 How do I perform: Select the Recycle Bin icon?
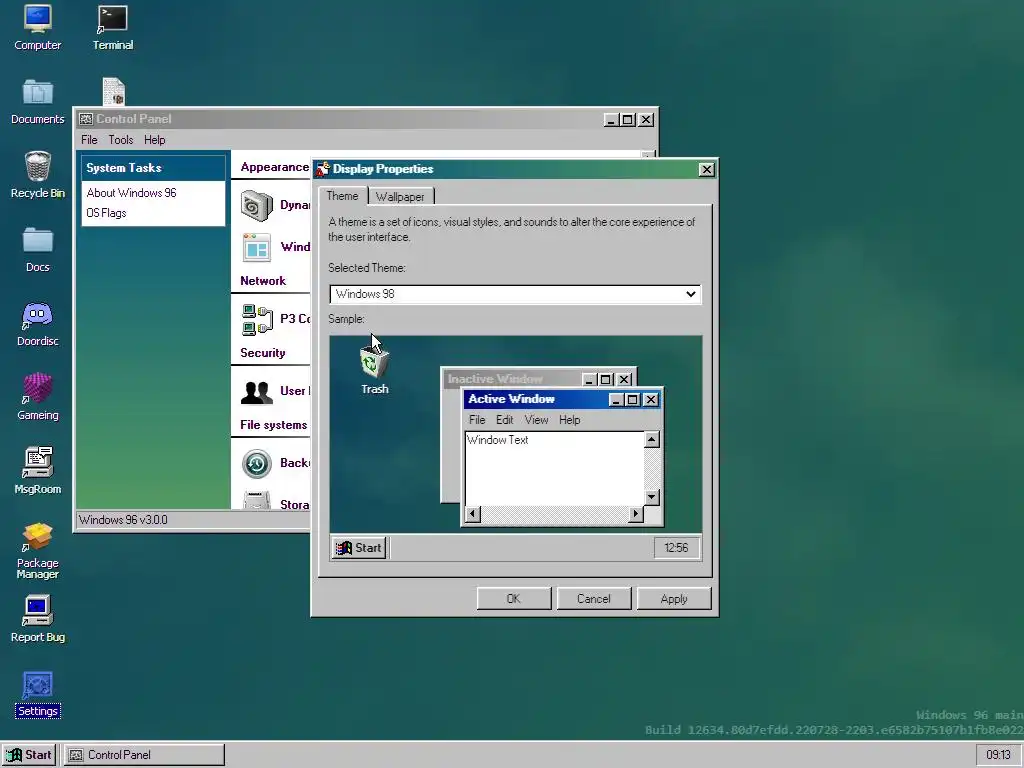[x=37, y=175]
